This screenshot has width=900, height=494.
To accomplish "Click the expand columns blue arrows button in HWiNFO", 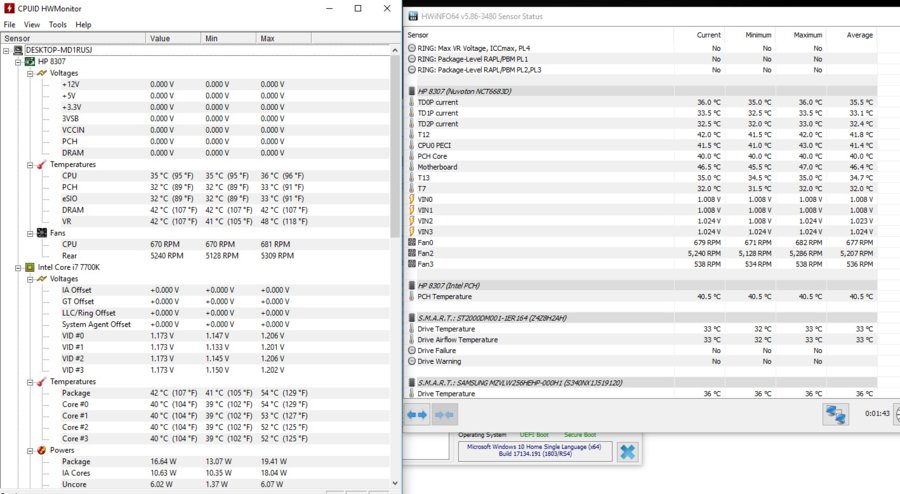I will coord(417,413).
